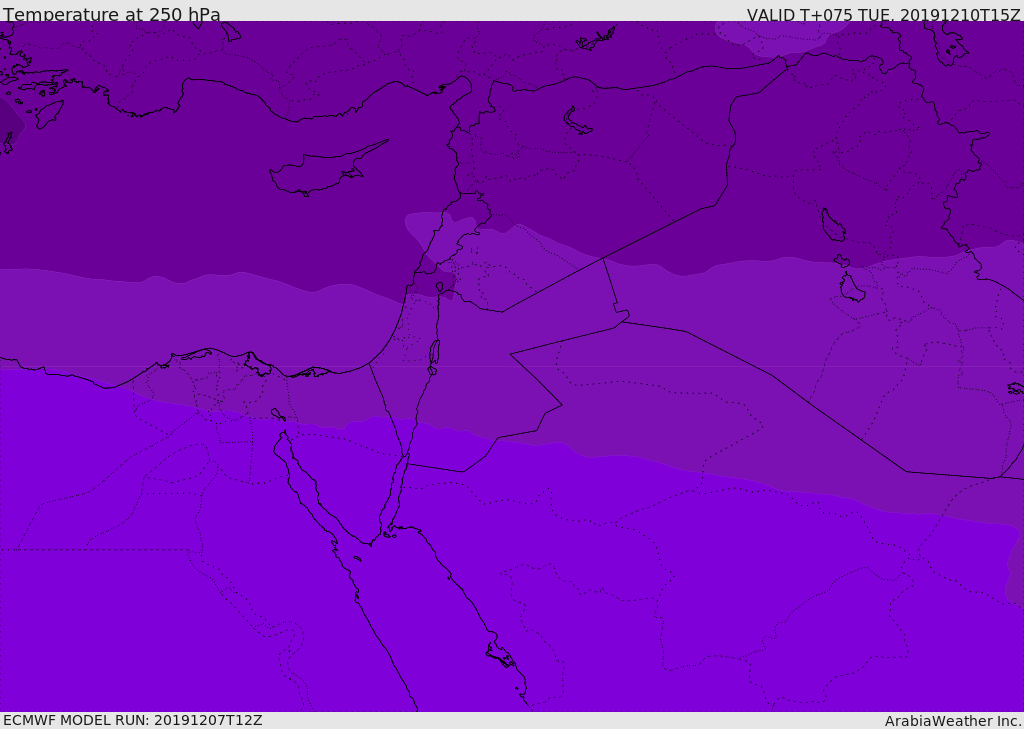This screenshot has height=729, width=1024.
Task: Select the 'Temperature at 250 hPa' title text
Action: click(x=112, y=14)
